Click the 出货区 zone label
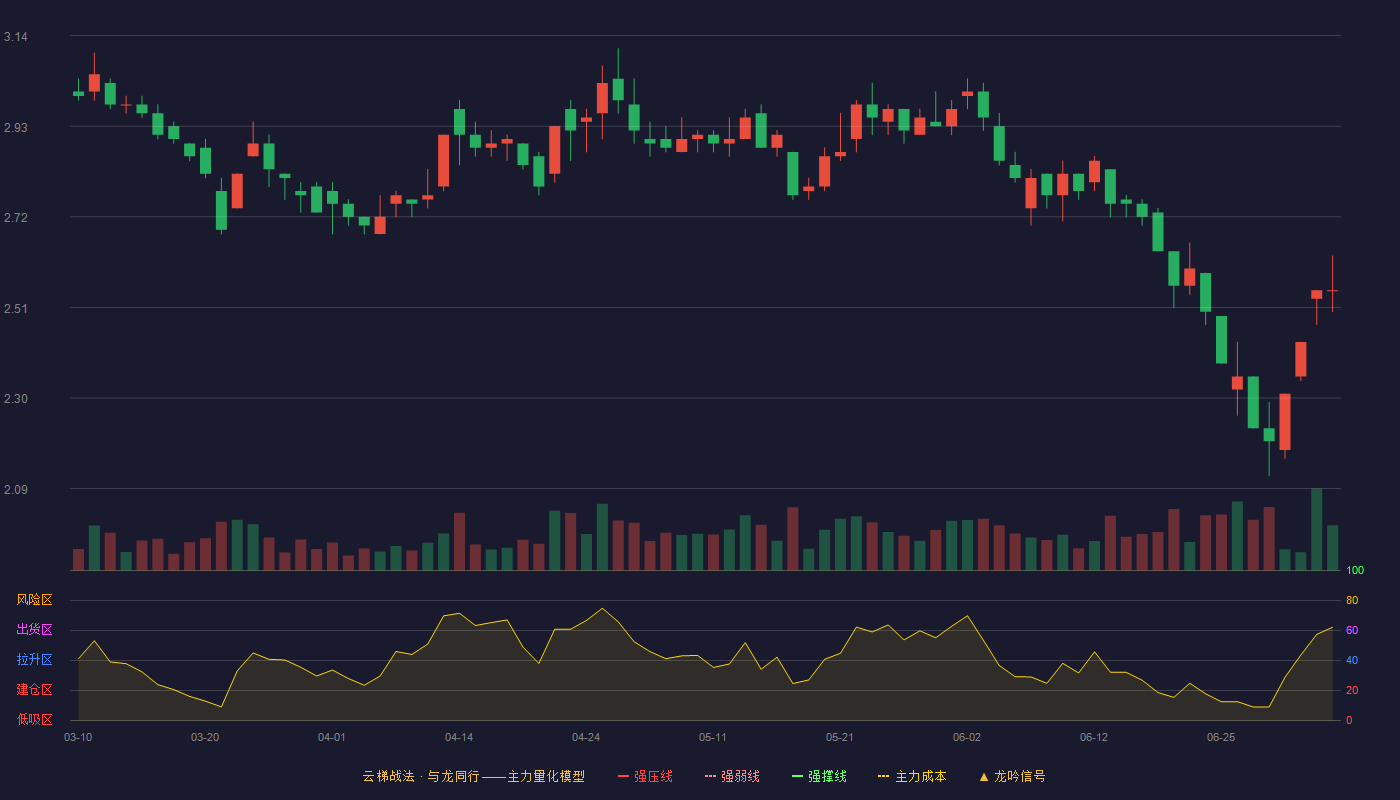The height and width of the screenshot is (800, 1400). (x=34, y=630)
